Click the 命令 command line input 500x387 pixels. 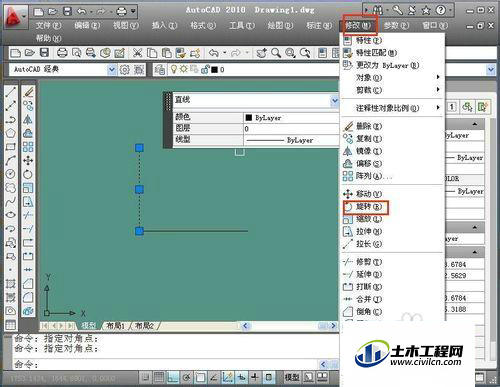[x=167, y=364]
